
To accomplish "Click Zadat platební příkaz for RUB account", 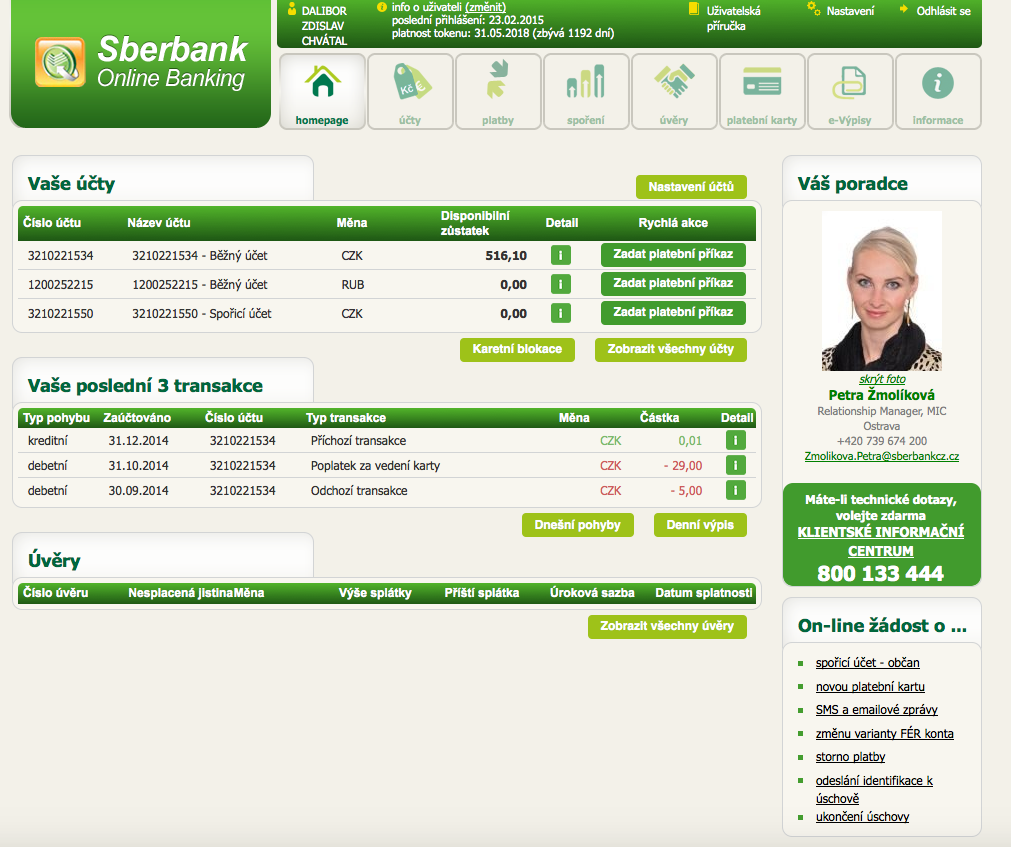I will (x=673, y=284).
